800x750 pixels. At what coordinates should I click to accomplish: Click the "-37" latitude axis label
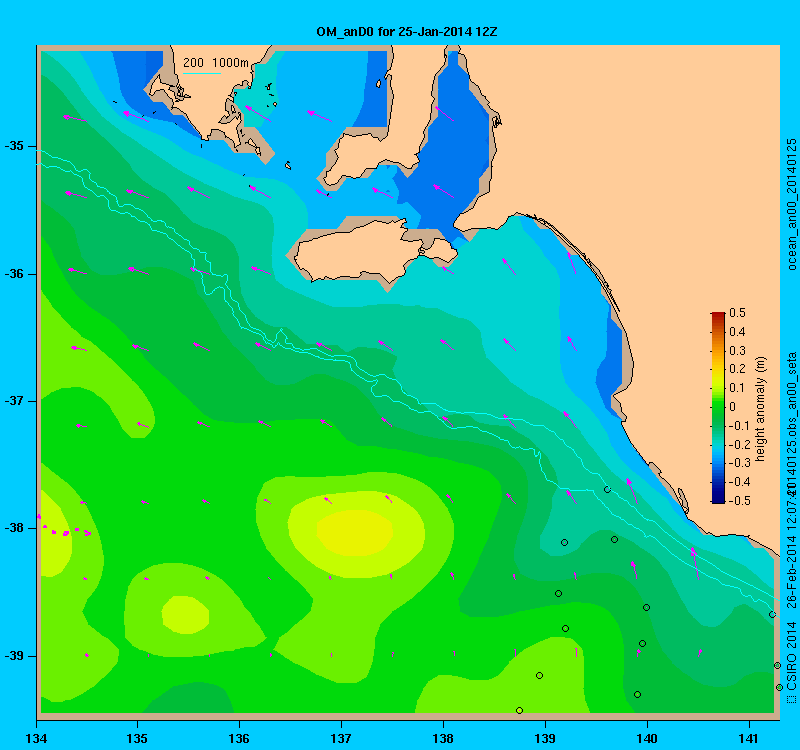tap(14, 401)
